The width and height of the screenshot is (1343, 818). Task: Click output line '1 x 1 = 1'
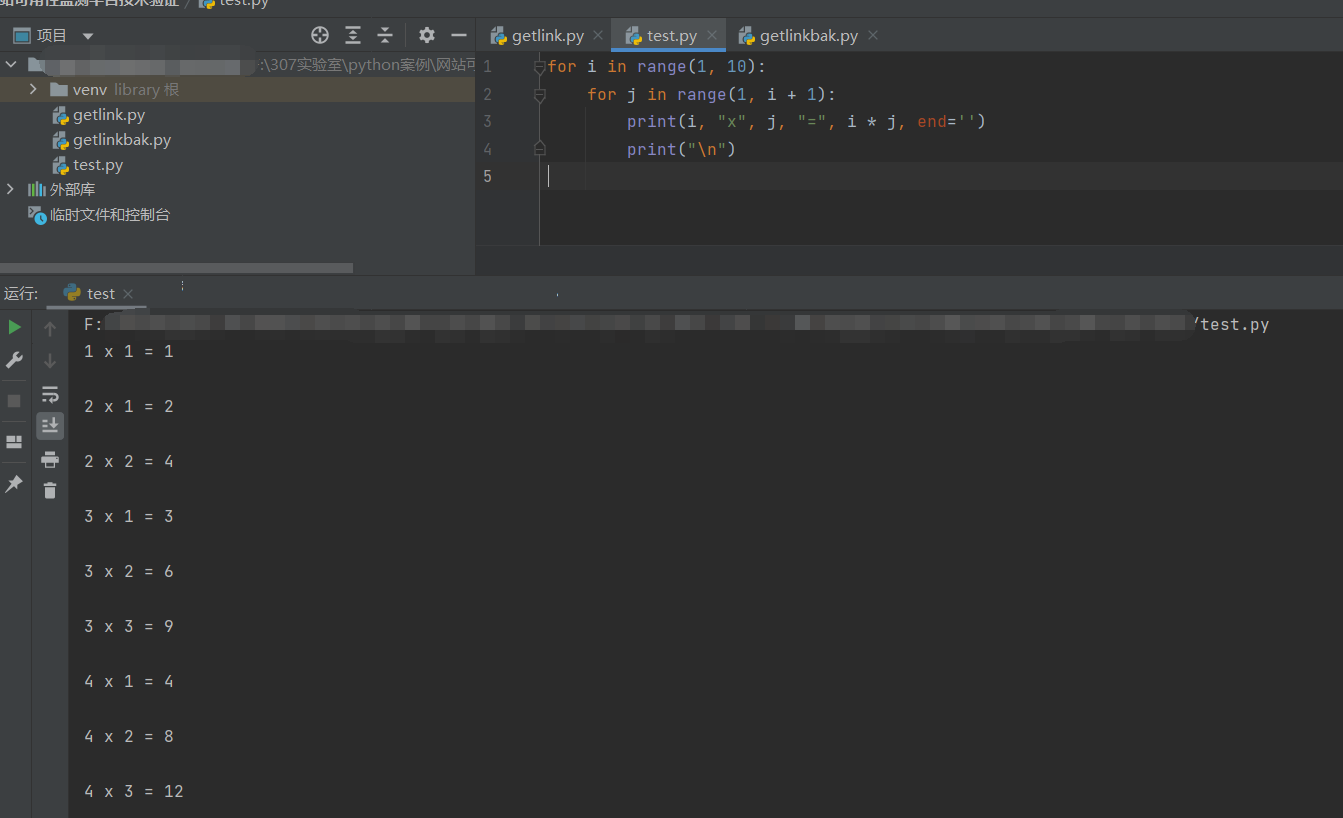tap(128, 352)
